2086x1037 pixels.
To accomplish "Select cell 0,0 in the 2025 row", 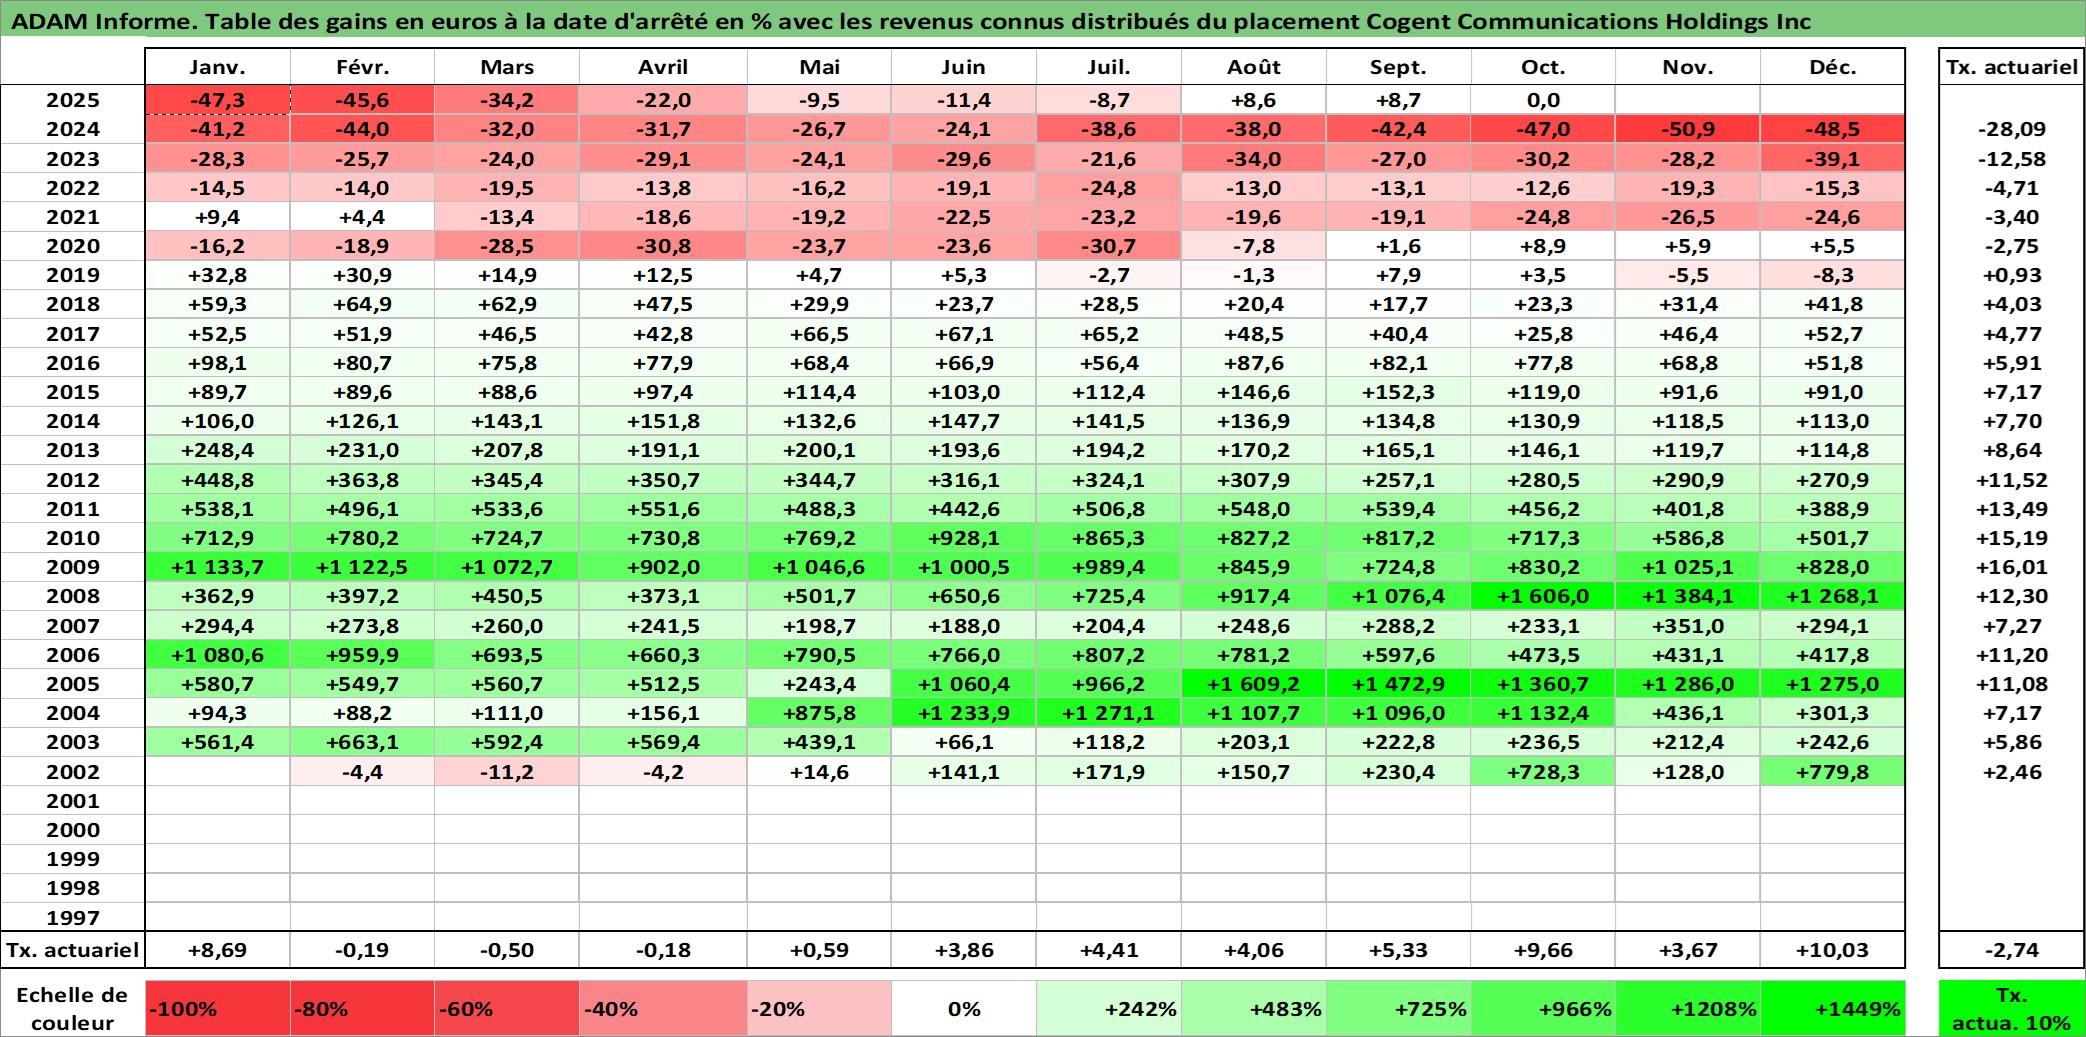I will (1543, 100).
